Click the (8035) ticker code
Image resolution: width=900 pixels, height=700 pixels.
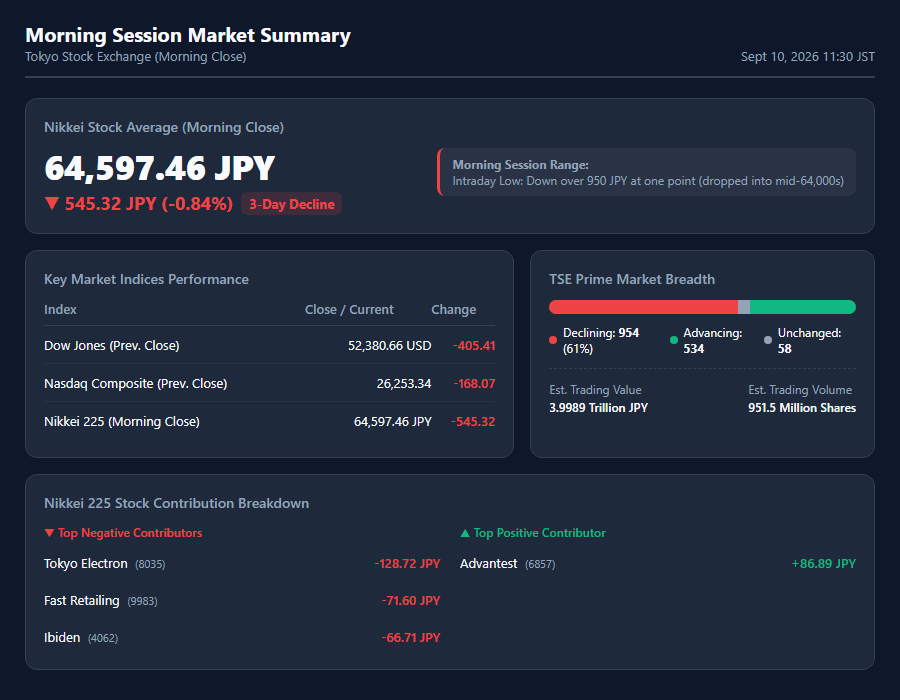pos(150,565)
